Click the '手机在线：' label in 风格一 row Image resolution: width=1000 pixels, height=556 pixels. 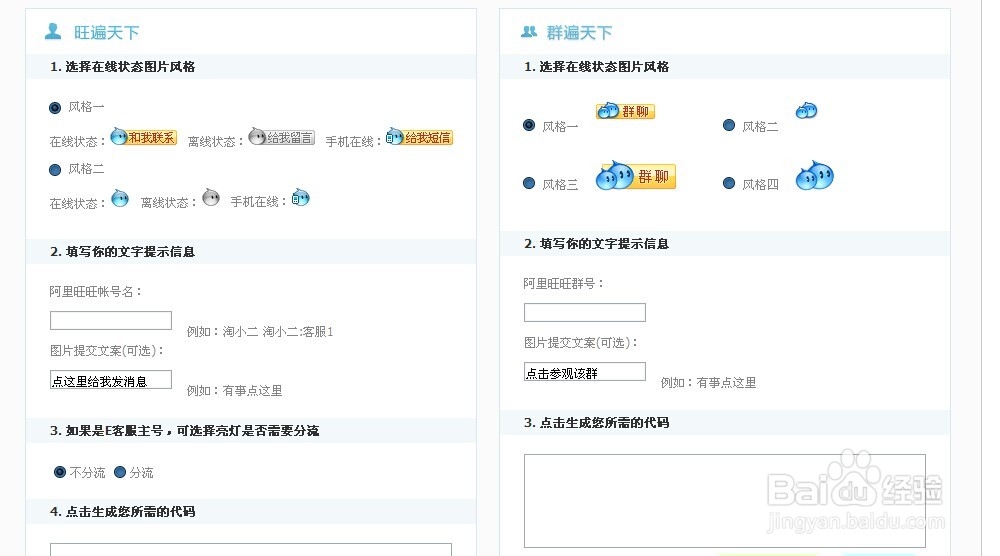(x=354, y=142)
